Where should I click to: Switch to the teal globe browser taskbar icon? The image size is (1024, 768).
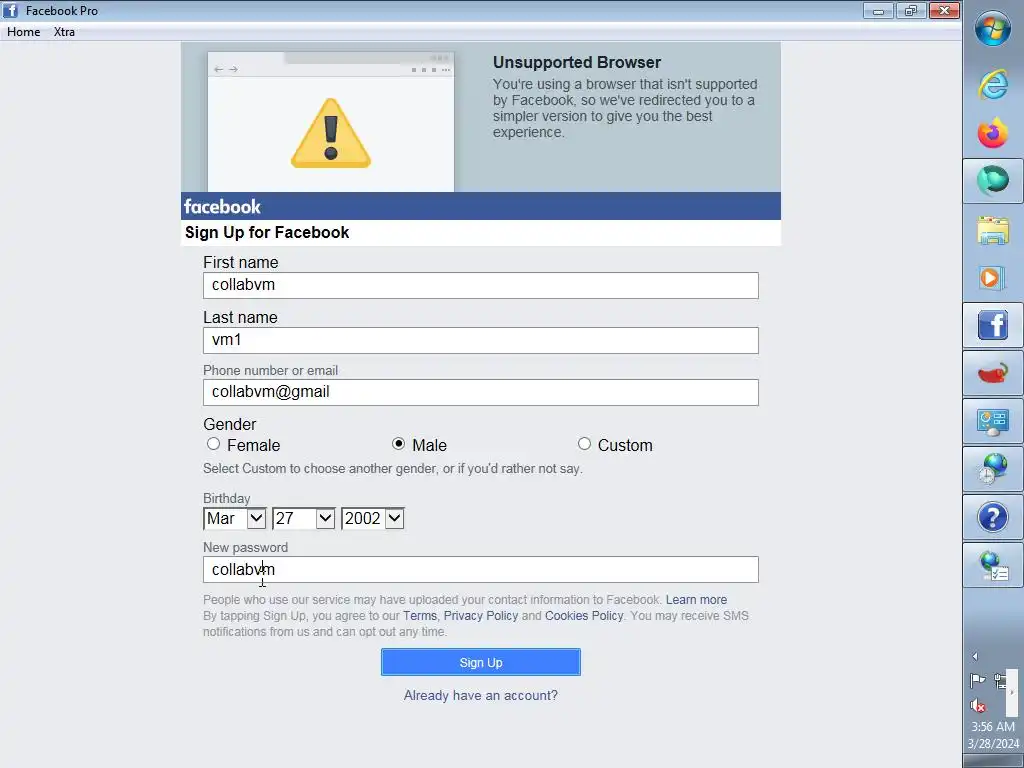[993, 180]
